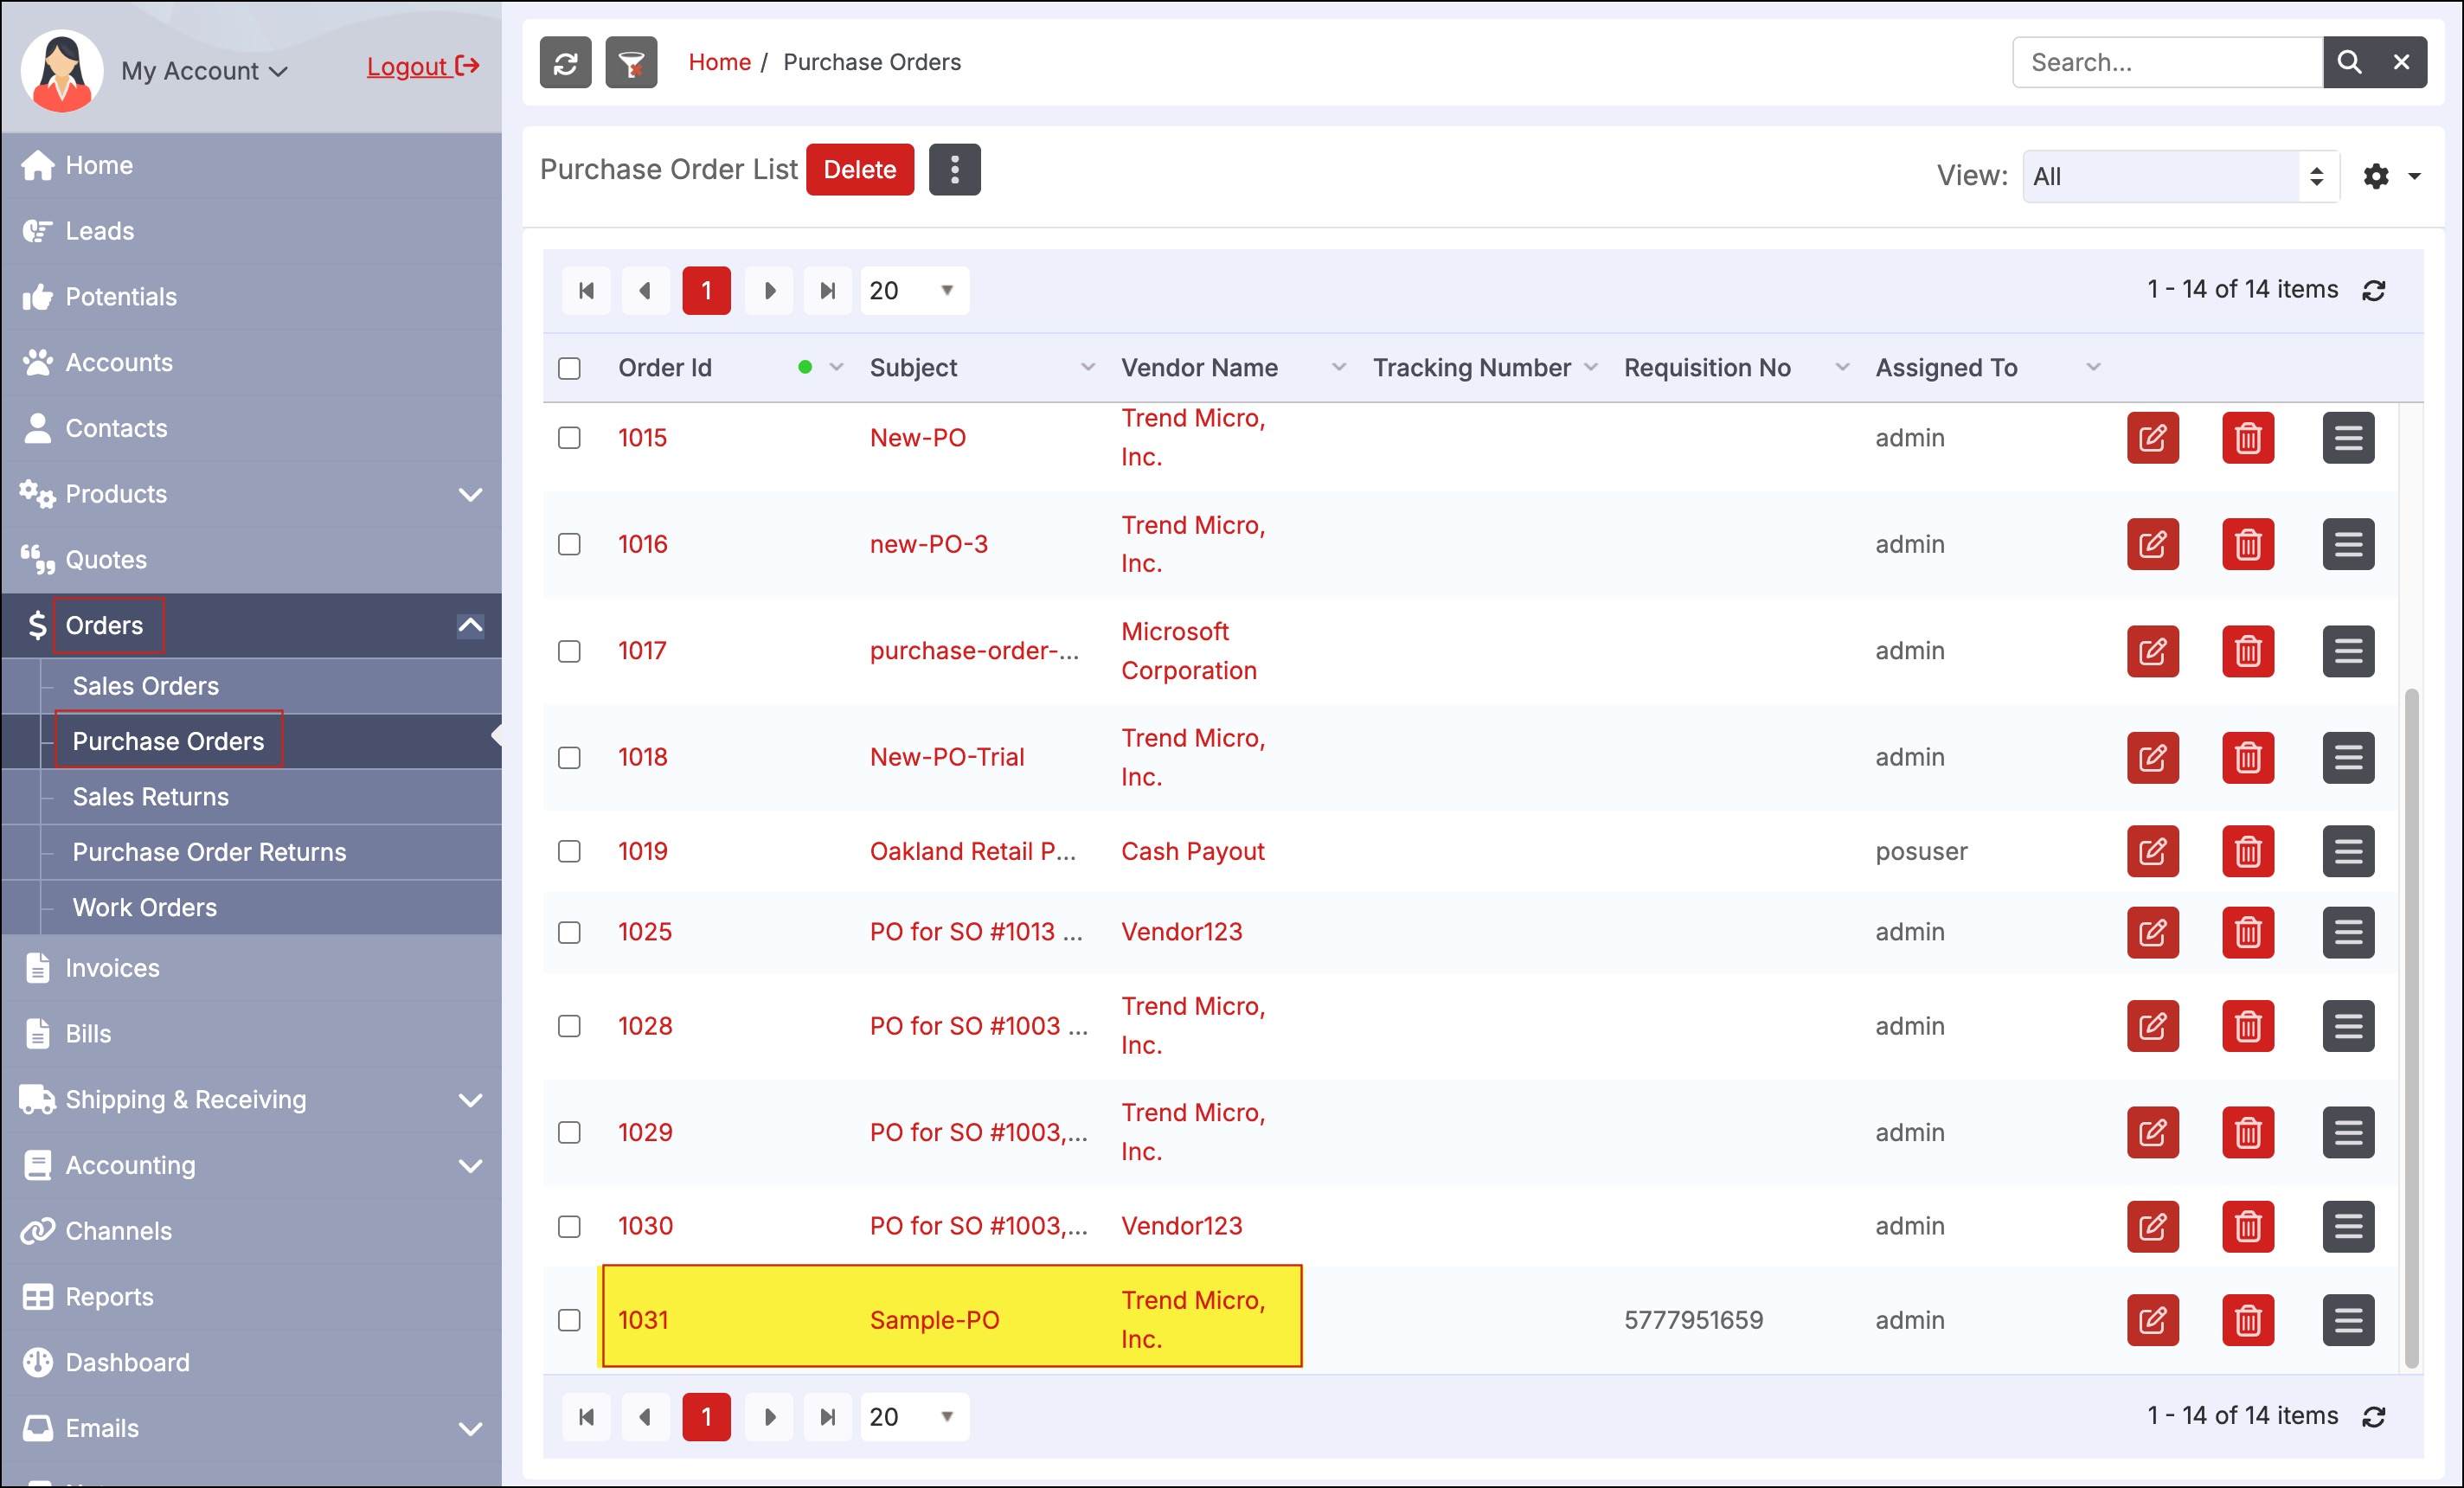Open the top page size dropdown
The width and height of the screenshot is (2464, 1488).
point(913,291)
